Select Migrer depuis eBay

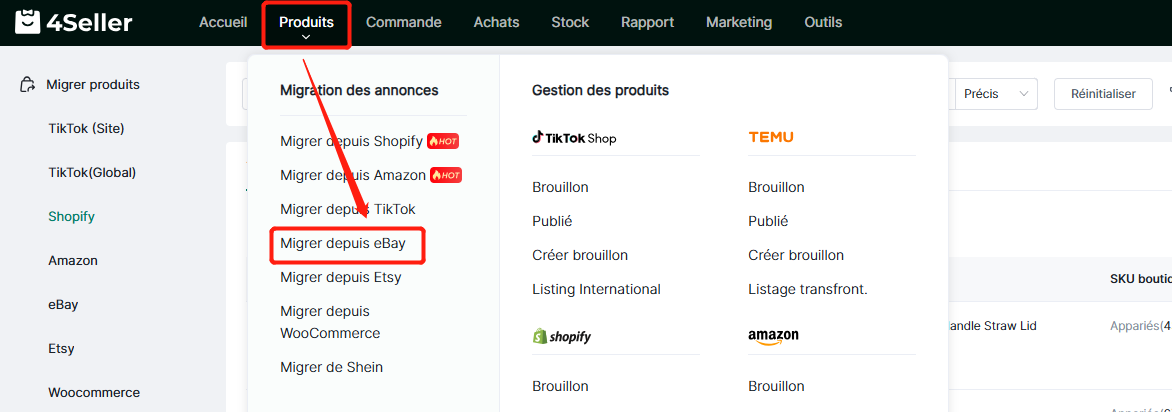(x=343, y=243)
